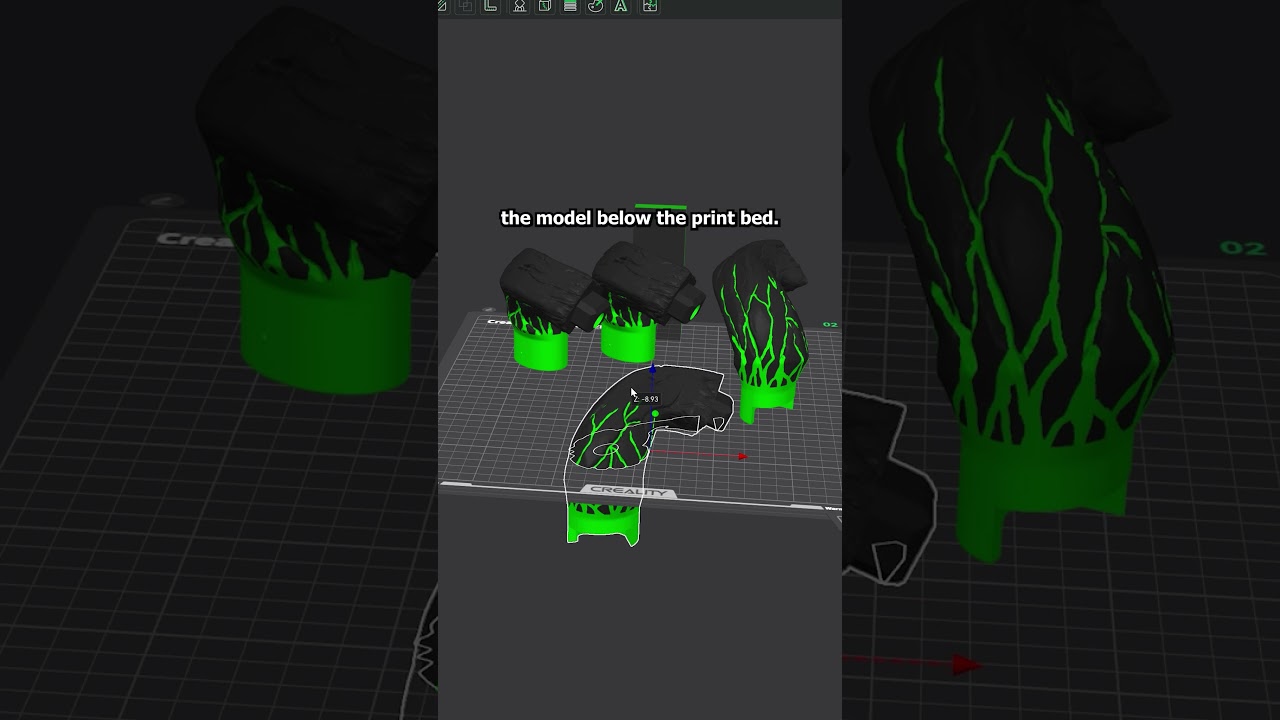This screenshot has width=1280, height=720.
Task: Select the text emboss 'A' tool
Action: point(621,6)
